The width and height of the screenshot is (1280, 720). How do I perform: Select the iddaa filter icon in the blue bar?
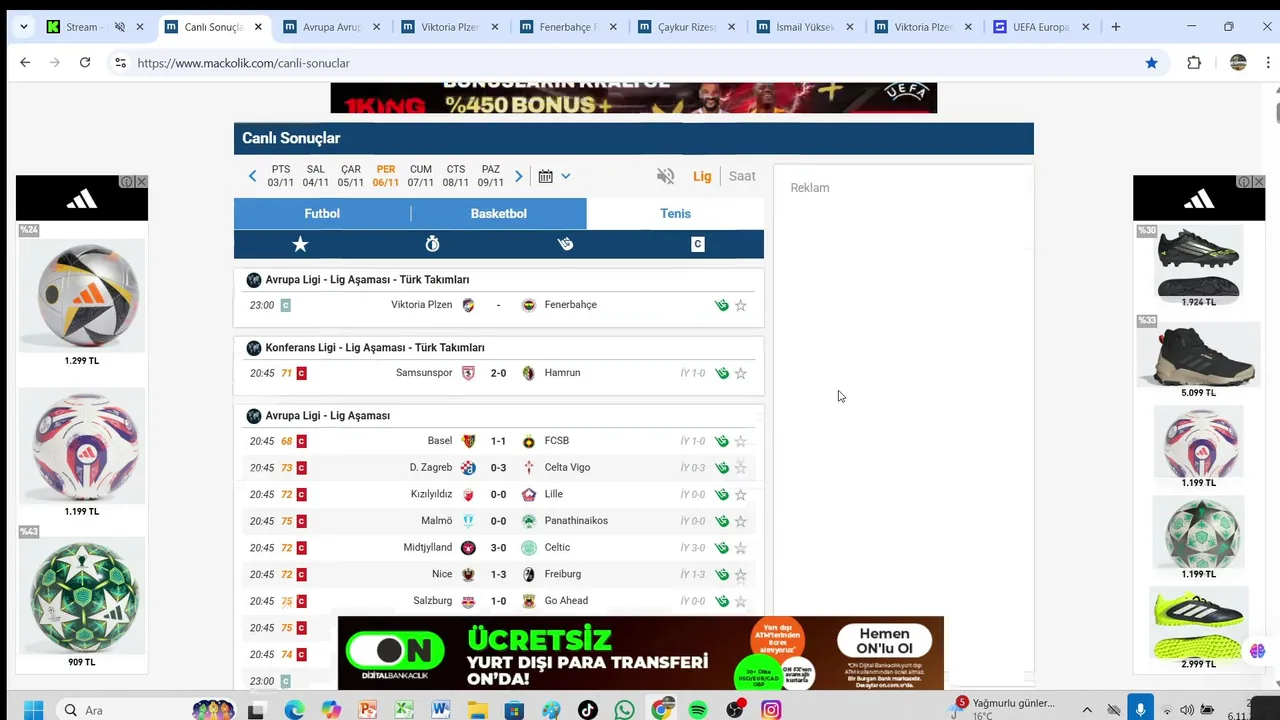pos(565,244)
